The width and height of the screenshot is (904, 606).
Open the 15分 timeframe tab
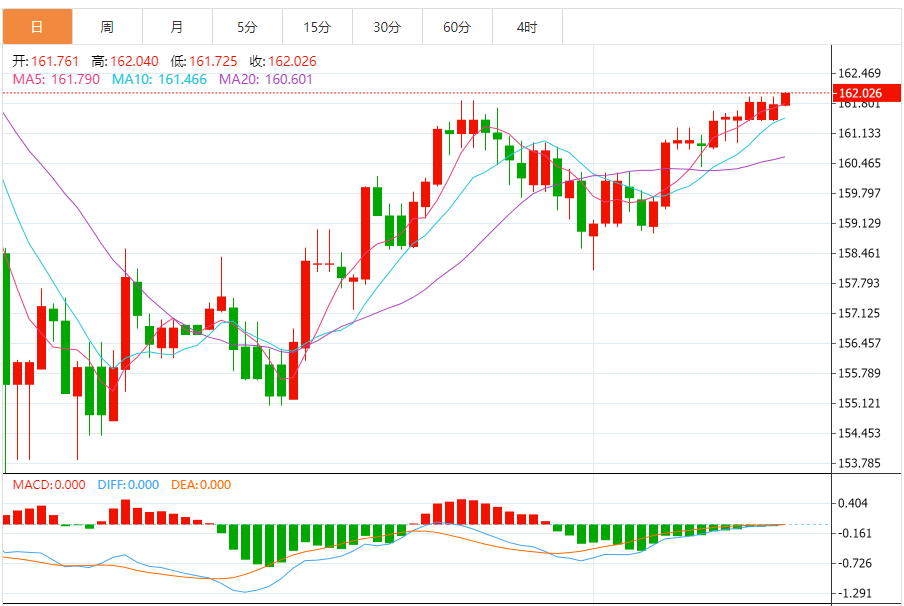[317, 27]
